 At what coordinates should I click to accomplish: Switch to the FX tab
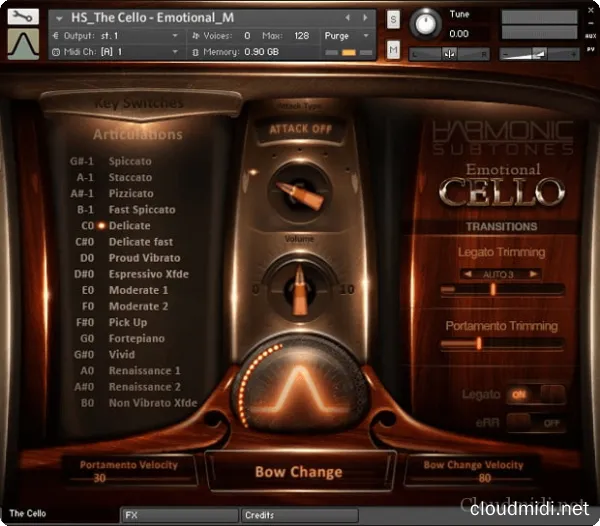tap(179, 515)
